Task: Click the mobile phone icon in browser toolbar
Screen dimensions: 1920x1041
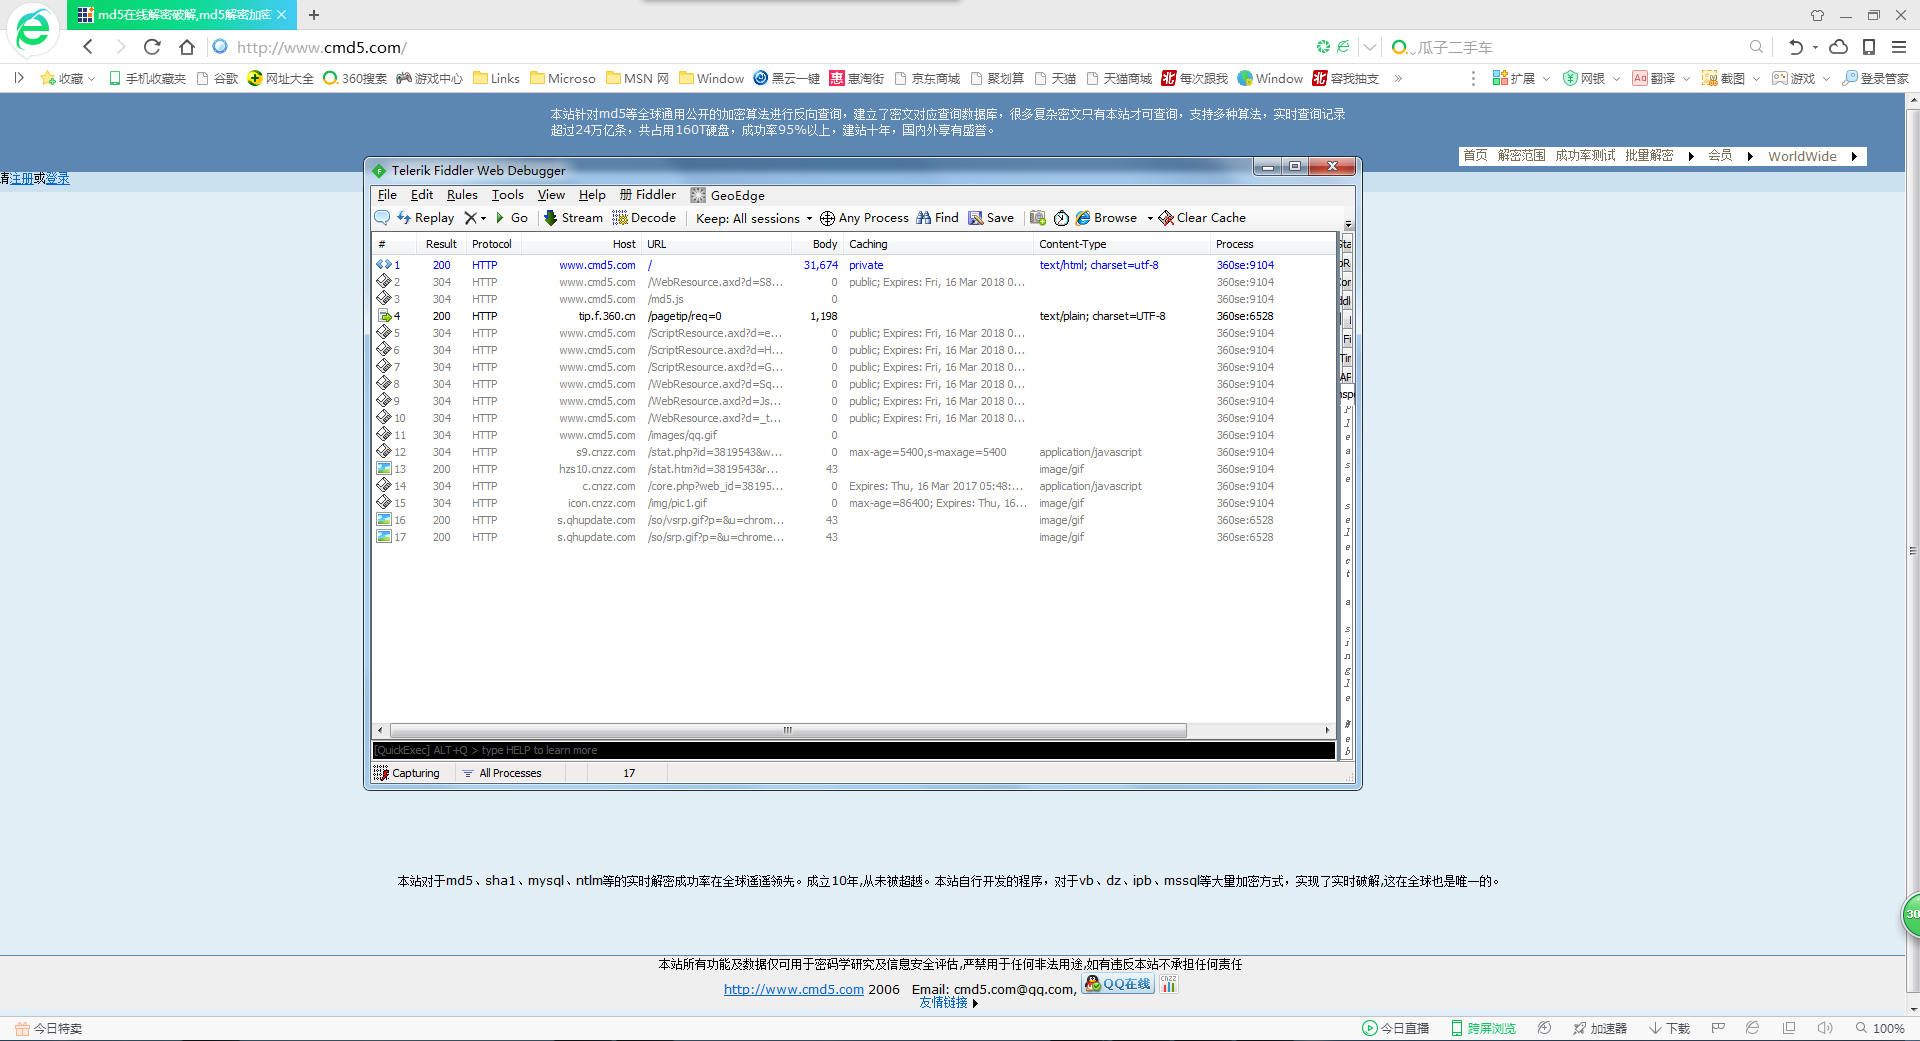Action: [x=1868, y=47]
